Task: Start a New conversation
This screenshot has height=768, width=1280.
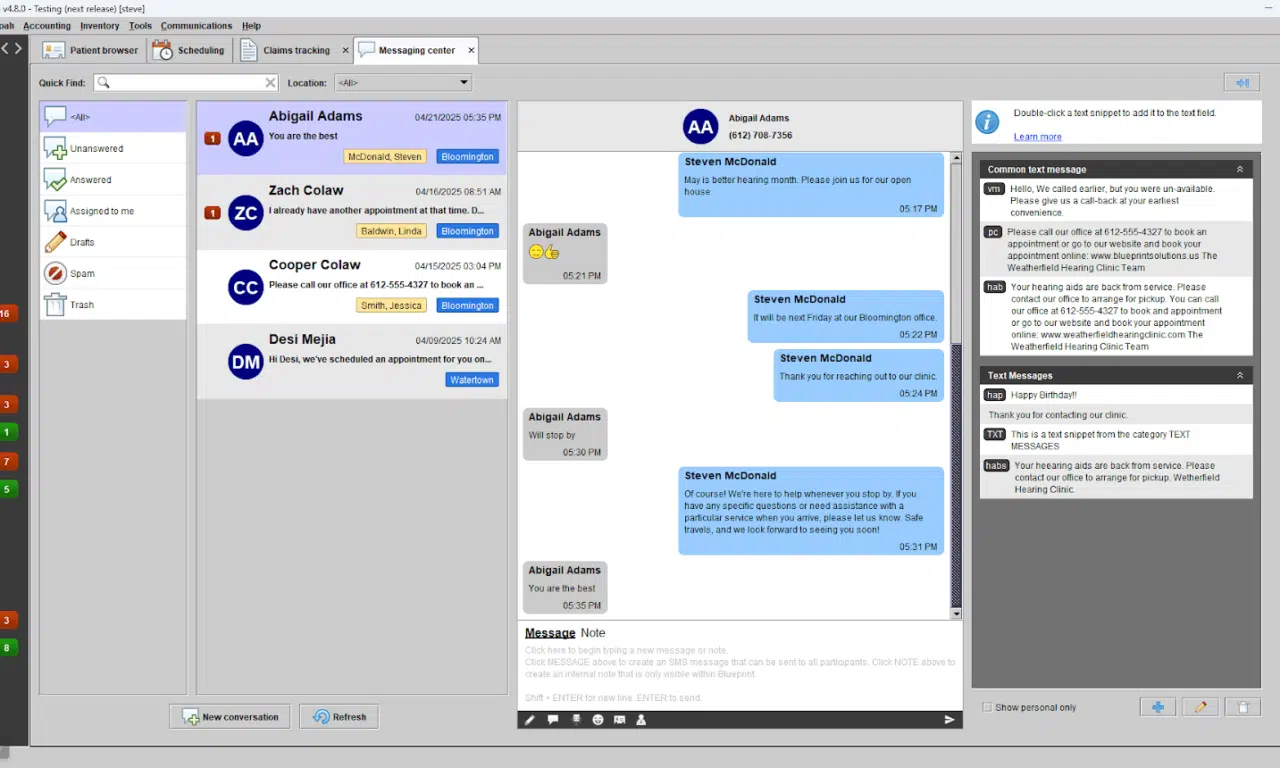Action: click(x=230, y=716)
